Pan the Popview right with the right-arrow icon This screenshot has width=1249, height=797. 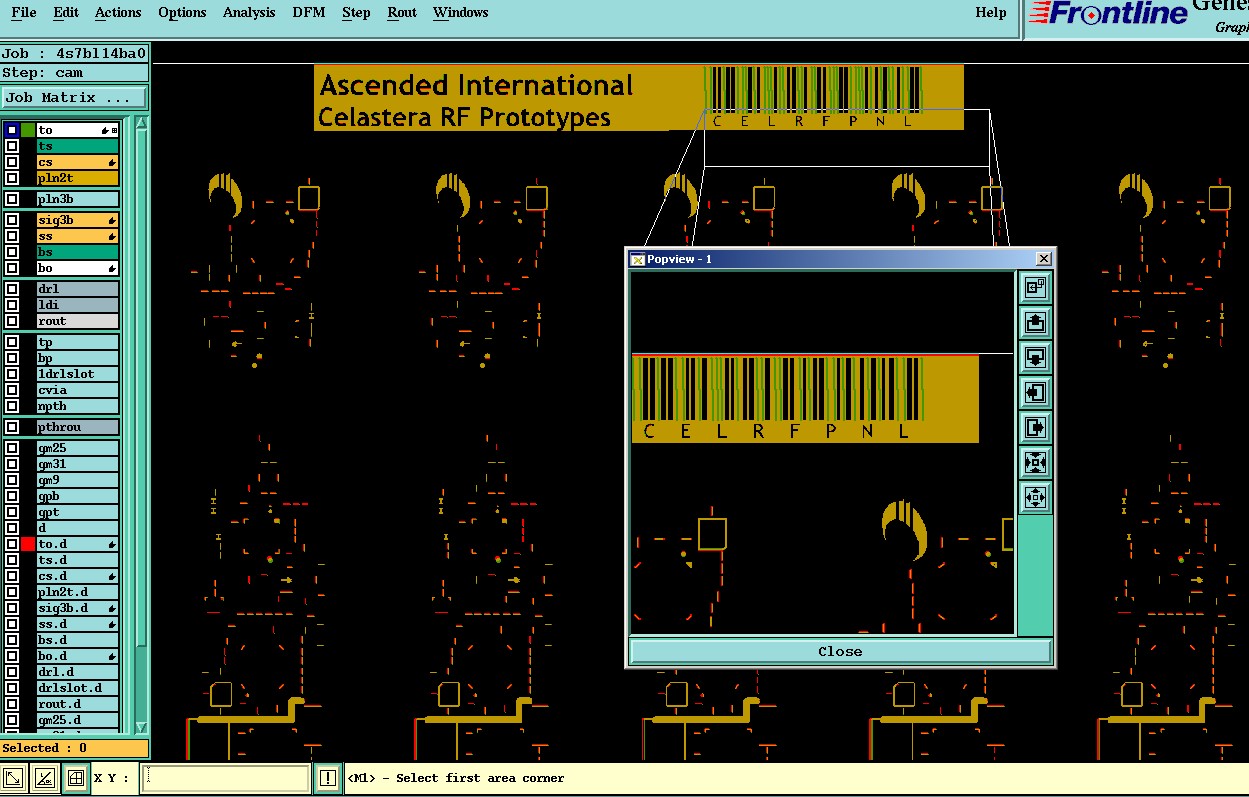click(1035, 427)
